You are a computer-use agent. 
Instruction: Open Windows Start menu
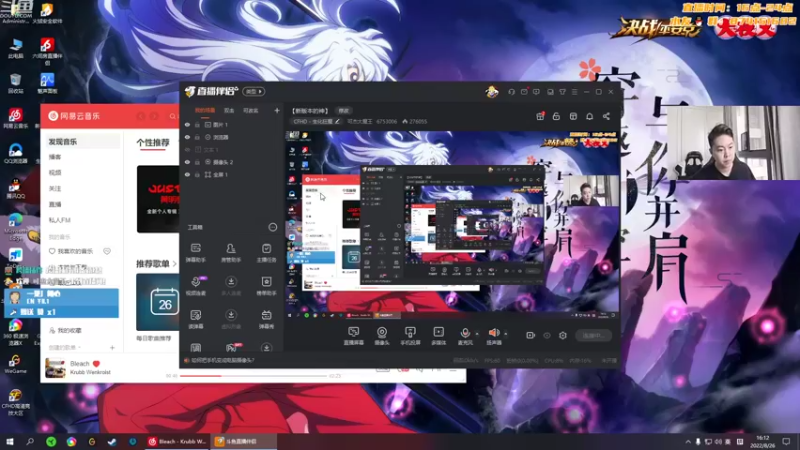click(10, 441)
